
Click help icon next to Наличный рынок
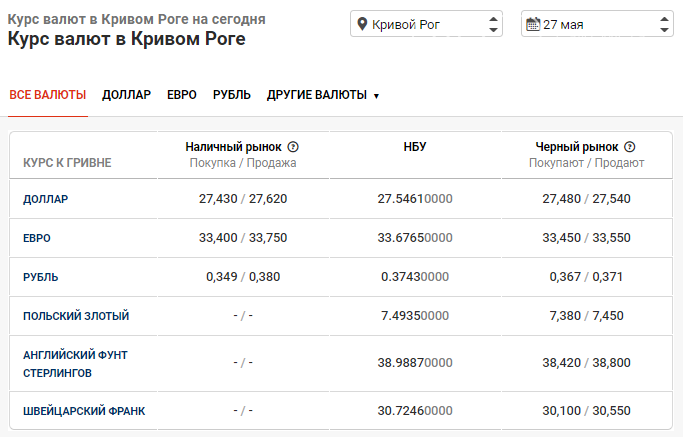coord(293,146)
